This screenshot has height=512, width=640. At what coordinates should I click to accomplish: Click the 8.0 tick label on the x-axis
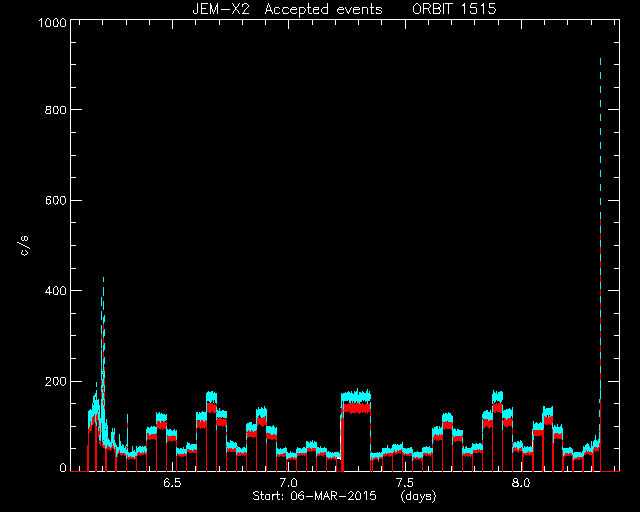coord(521,483)
